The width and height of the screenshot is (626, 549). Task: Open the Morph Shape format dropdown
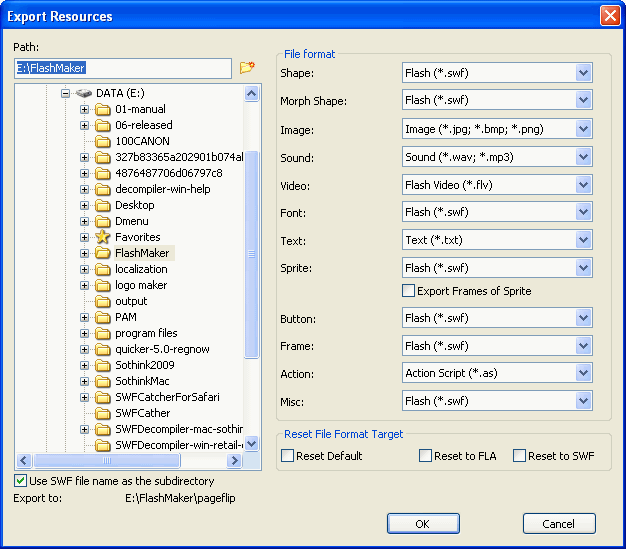coord(583,100)
